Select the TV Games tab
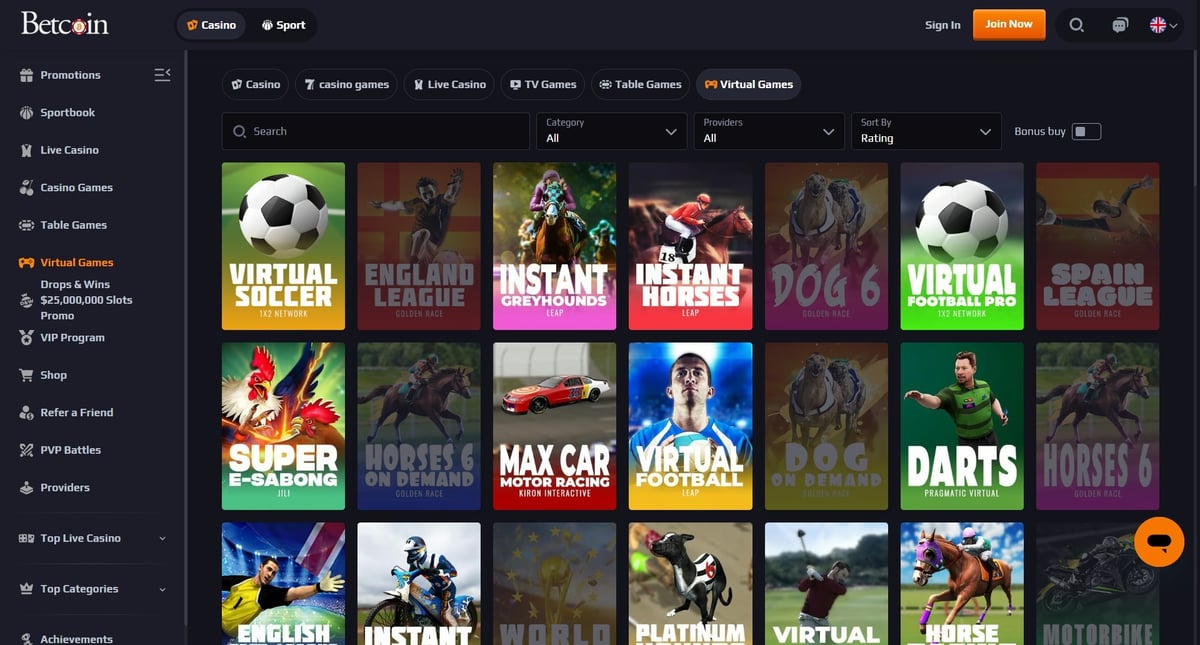Image resolution: width=1200 pixels, height=645 pixels. coord(542,84)
